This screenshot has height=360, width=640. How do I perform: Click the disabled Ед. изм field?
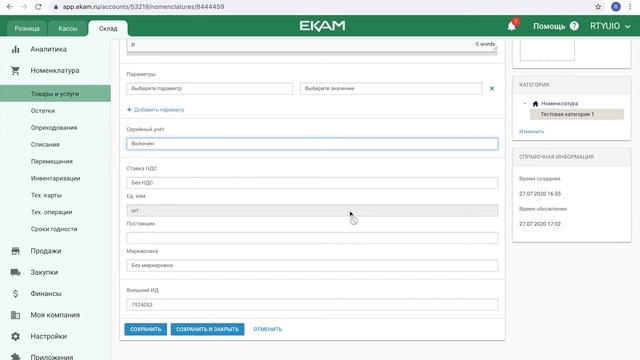click(x=312, y=210)
